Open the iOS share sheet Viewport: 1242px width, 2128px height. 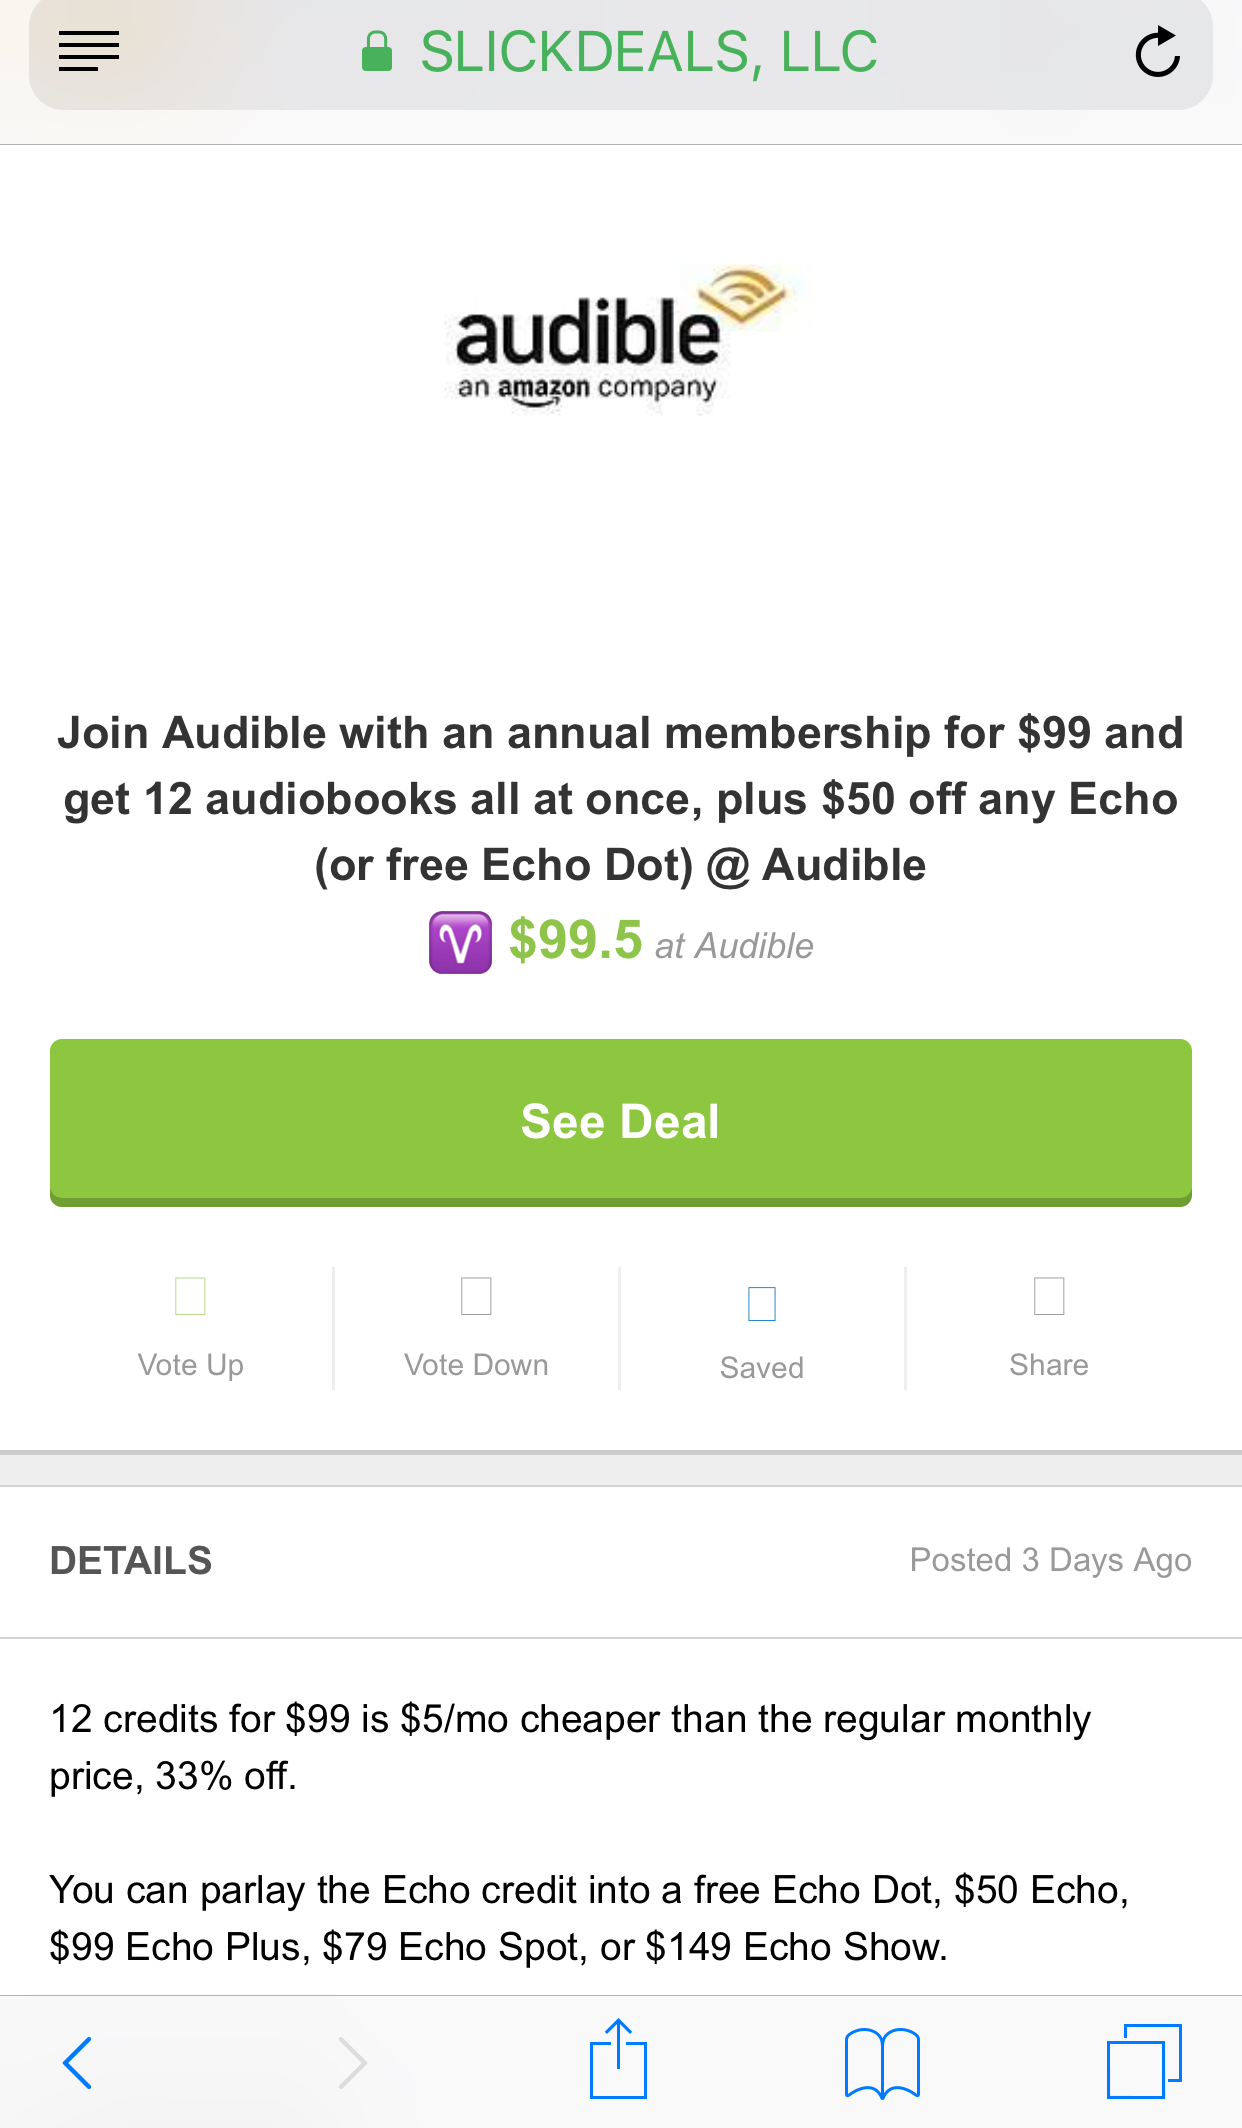click(618, 2060)
